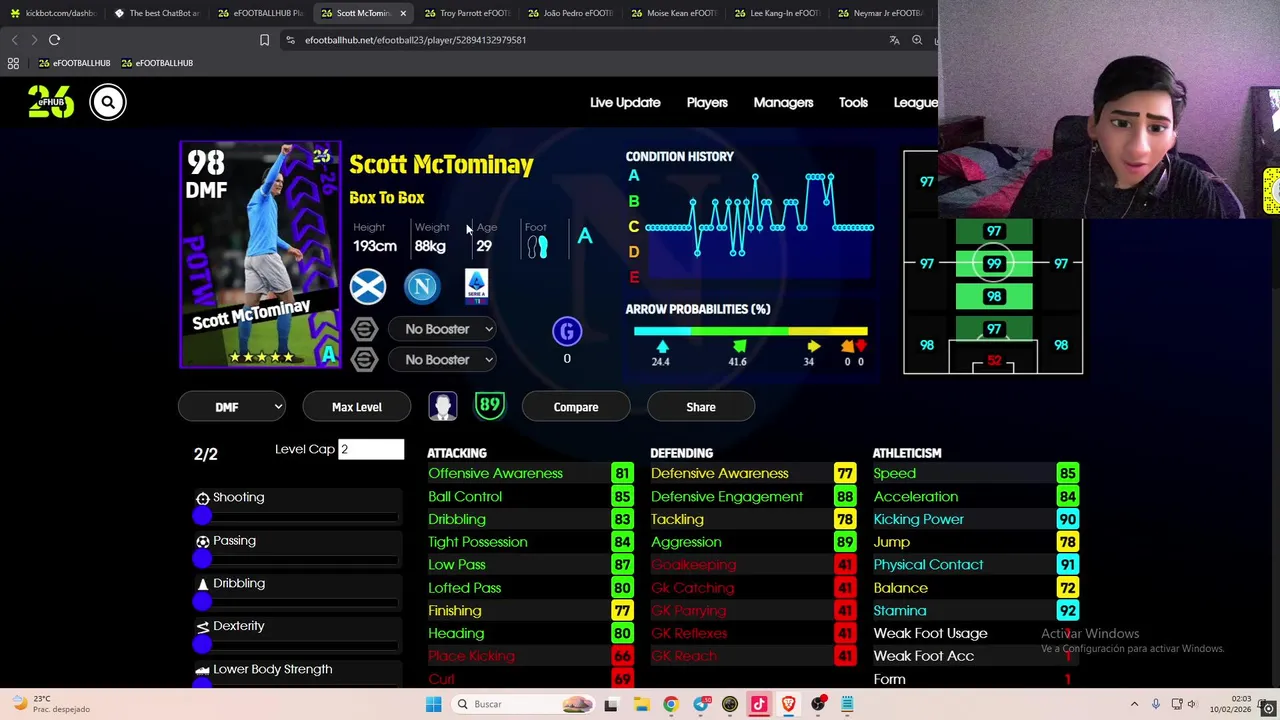This screenshot has height=720, width=1280.
Task: Click the Windows taskbar search box
Action: [x=522, y=704]
